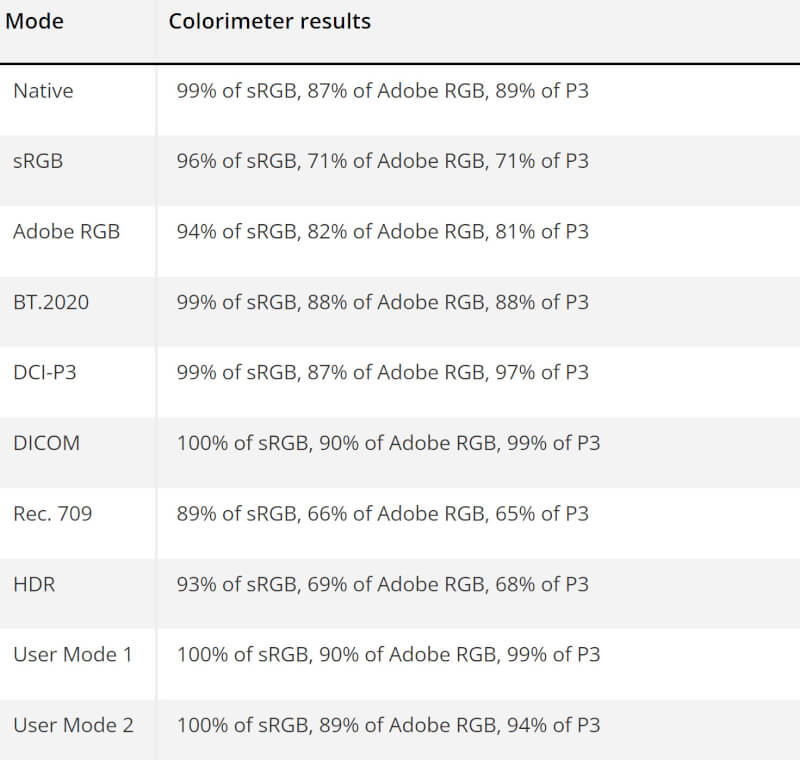The height and width of the screenshot is (760, 800).
Task: Select the sRGB mode cell
Action: point(38,161)
